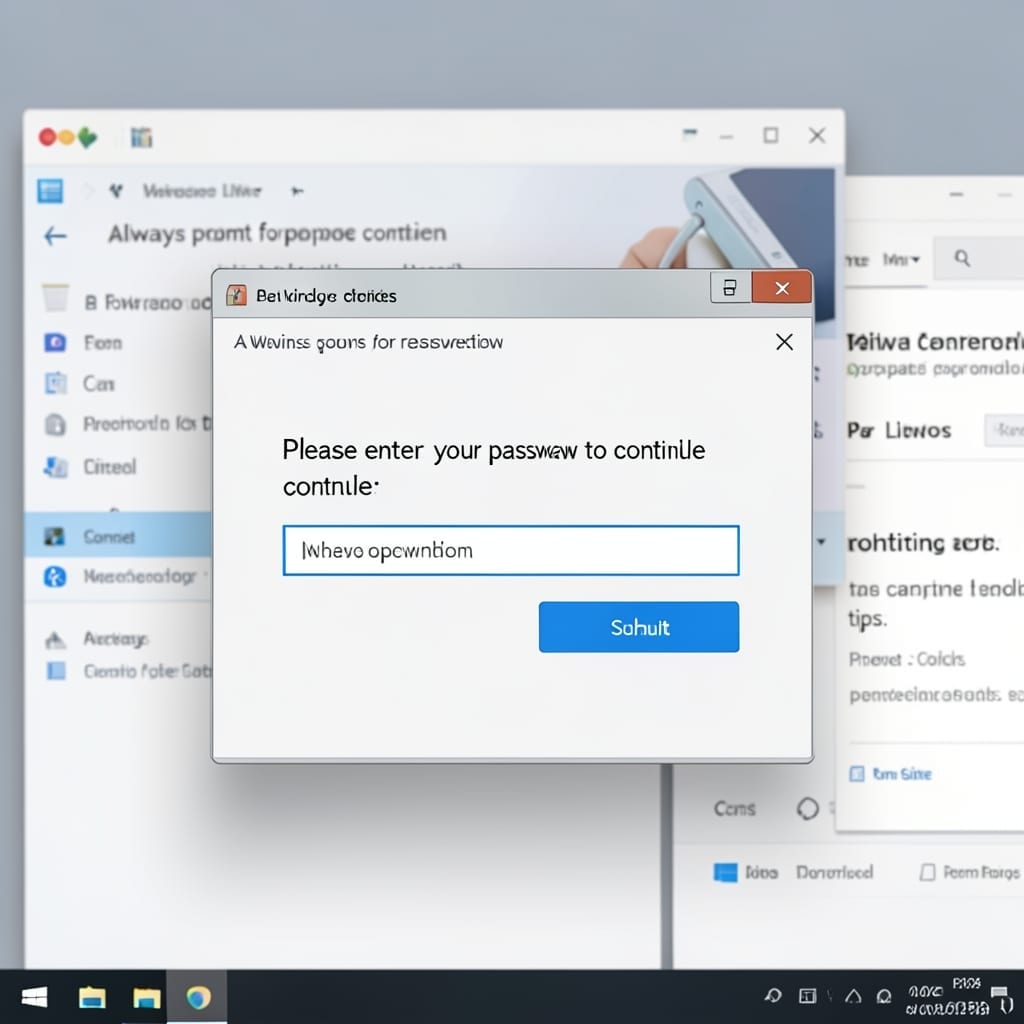Open the Comto foler sidebar item
The image size is (1024, 1024).
[x=147, y=671]
